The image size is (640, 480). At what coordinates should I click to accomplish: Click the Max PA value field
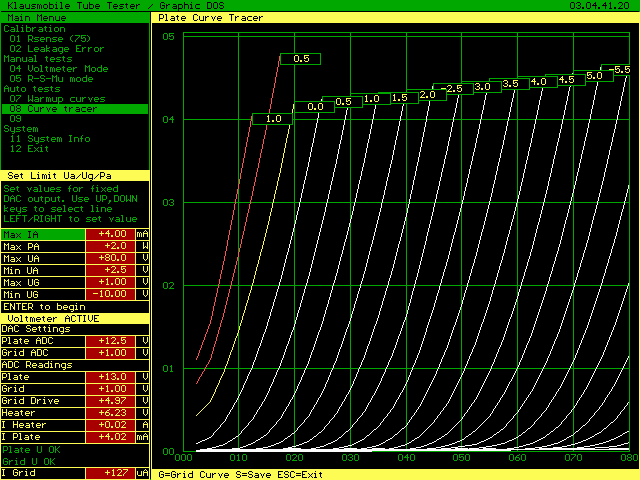pos(112,246)
